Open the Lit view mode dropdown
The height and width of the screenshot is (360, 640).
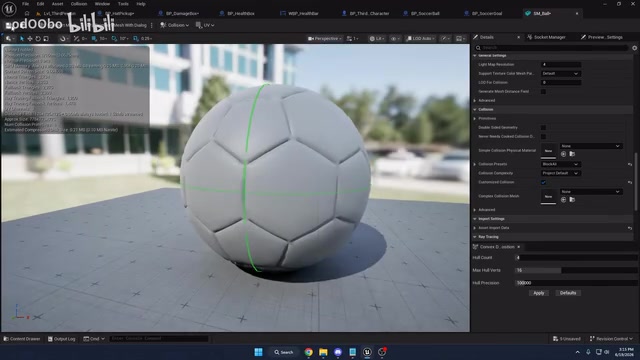click(377, 38)
